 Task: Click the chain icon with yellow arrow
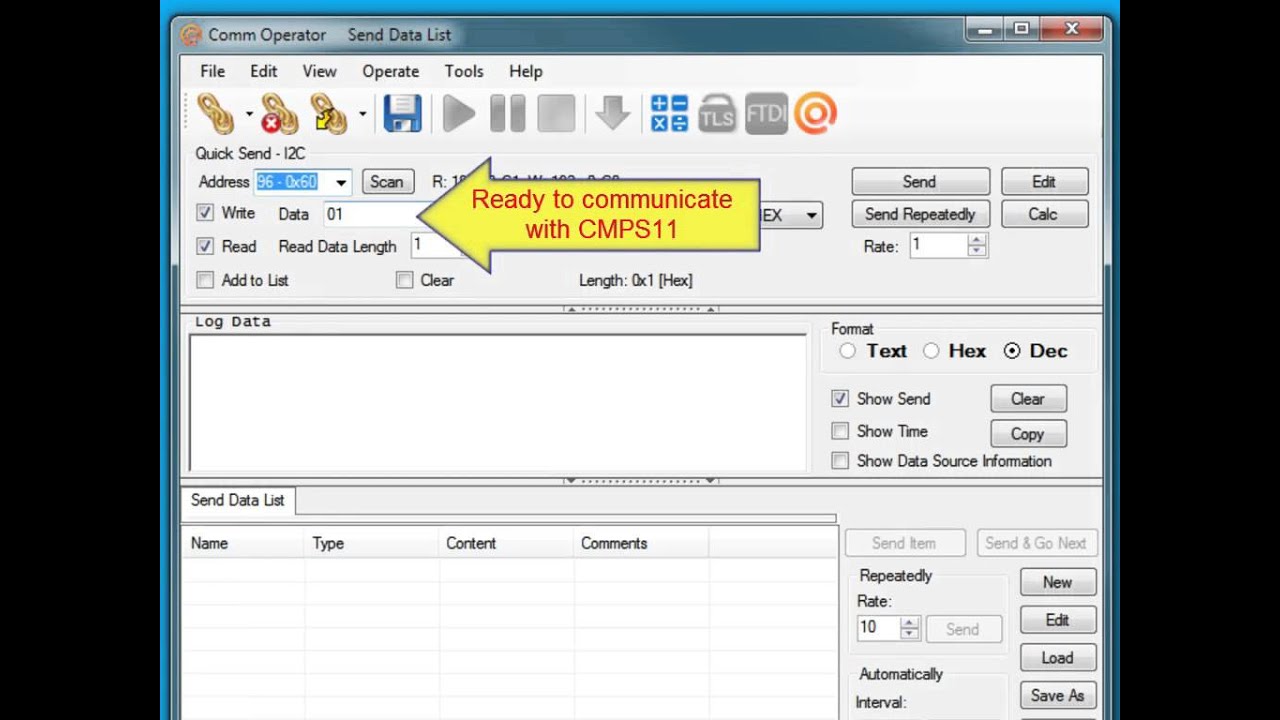pos(328,113)
